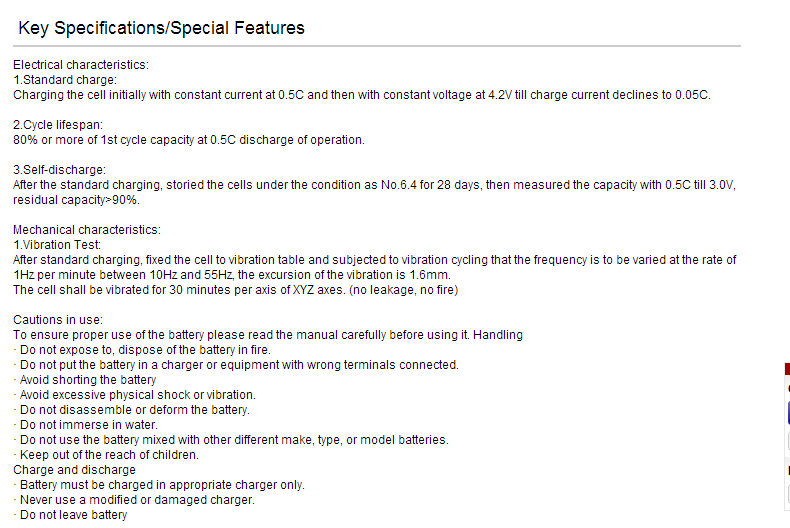
Task: Click the white input box below blue button
Action: pyautogui.click(x=788, y=441)
